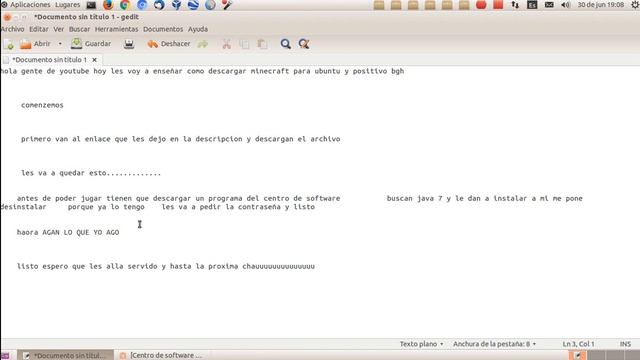Open the Texto plano language dropdown
Screen dimensions: 640x360
(422, 344)
